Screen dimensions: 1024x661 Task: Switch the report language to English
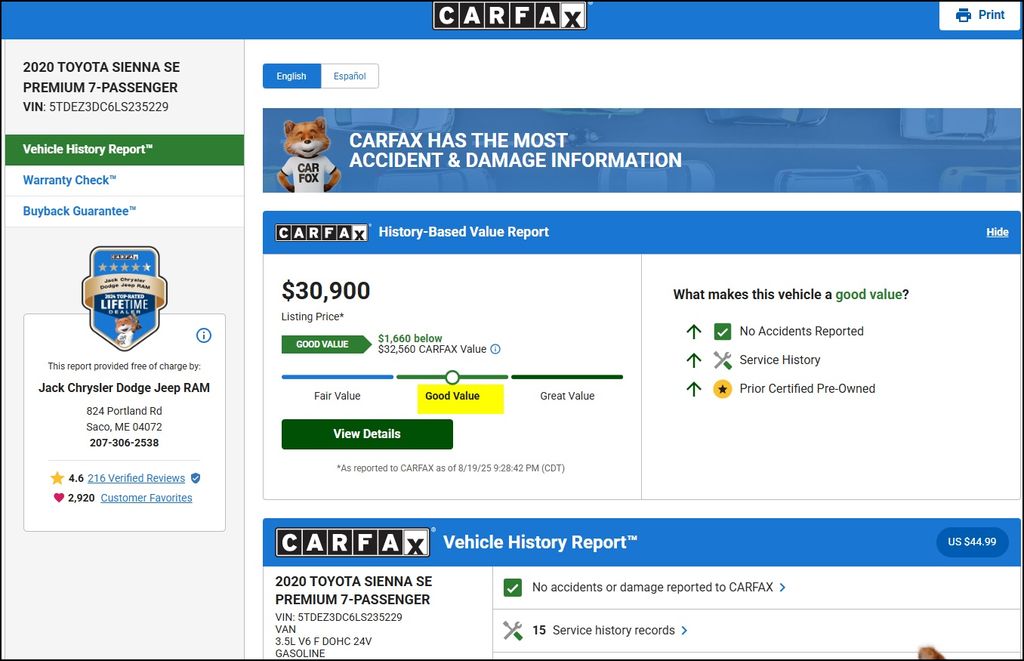(291, 76)
